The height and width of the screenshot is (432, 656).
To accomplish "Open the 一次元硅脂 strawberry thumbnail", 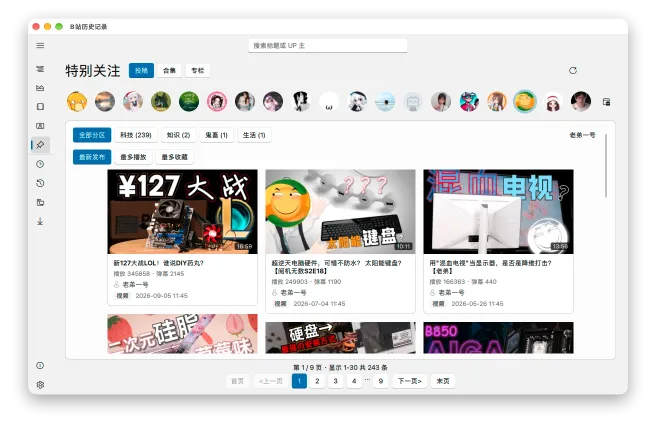I will tap(182, 334).
